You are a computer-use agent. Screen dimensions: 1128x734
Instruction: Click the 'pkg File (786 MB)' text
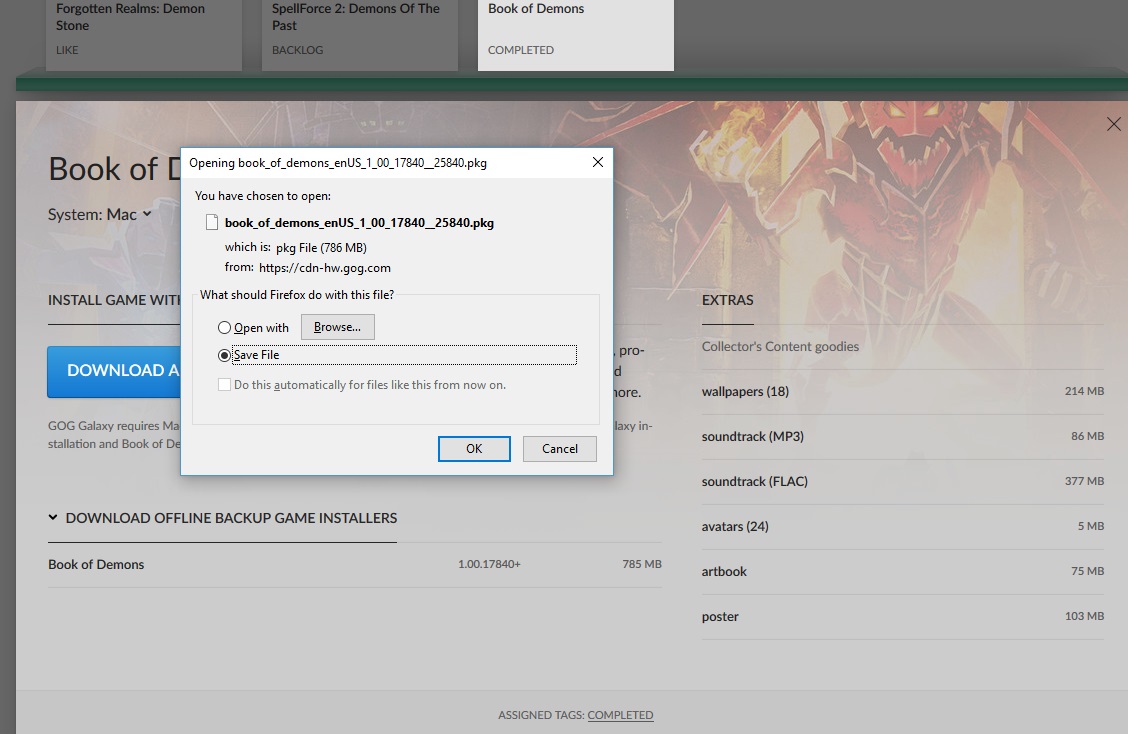321,248
